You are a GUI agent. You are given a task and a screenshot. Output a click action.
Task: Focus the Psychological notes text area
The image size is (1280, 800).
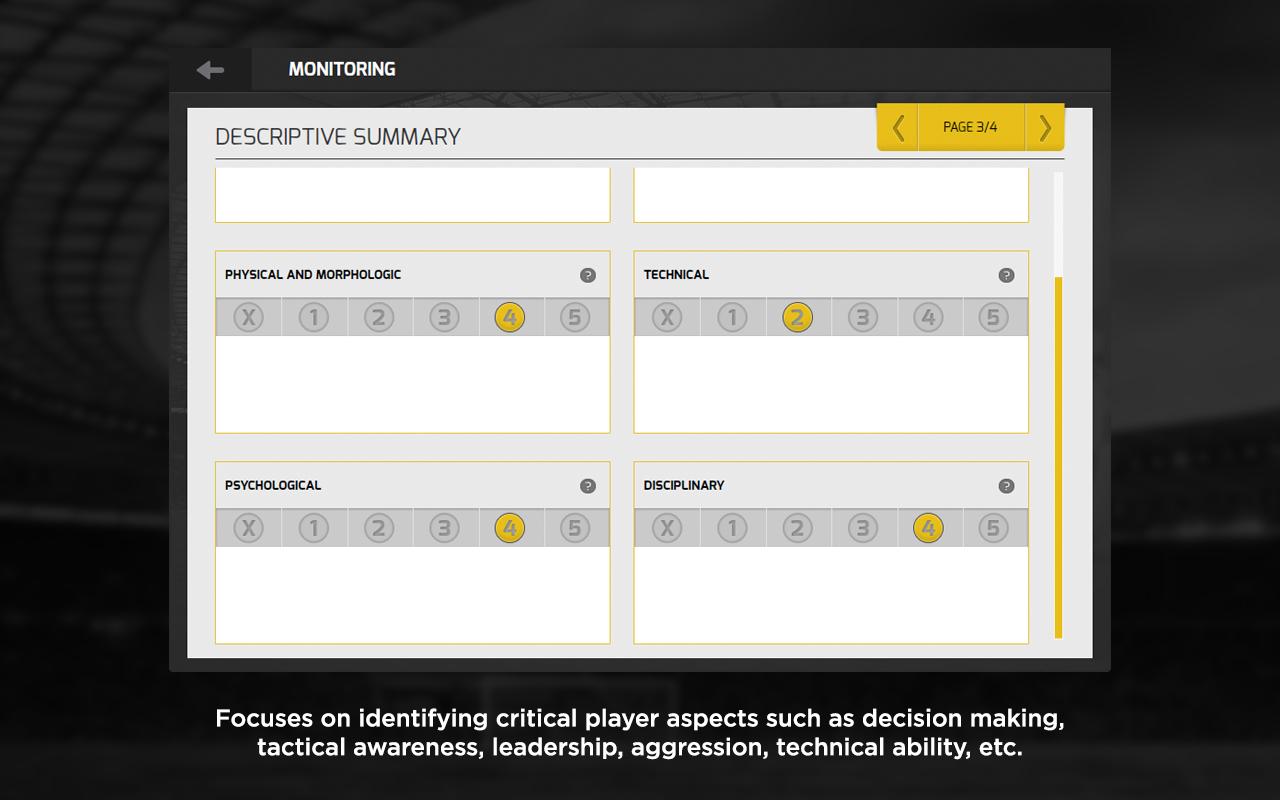pyautogui.click(x=412, y=594)
